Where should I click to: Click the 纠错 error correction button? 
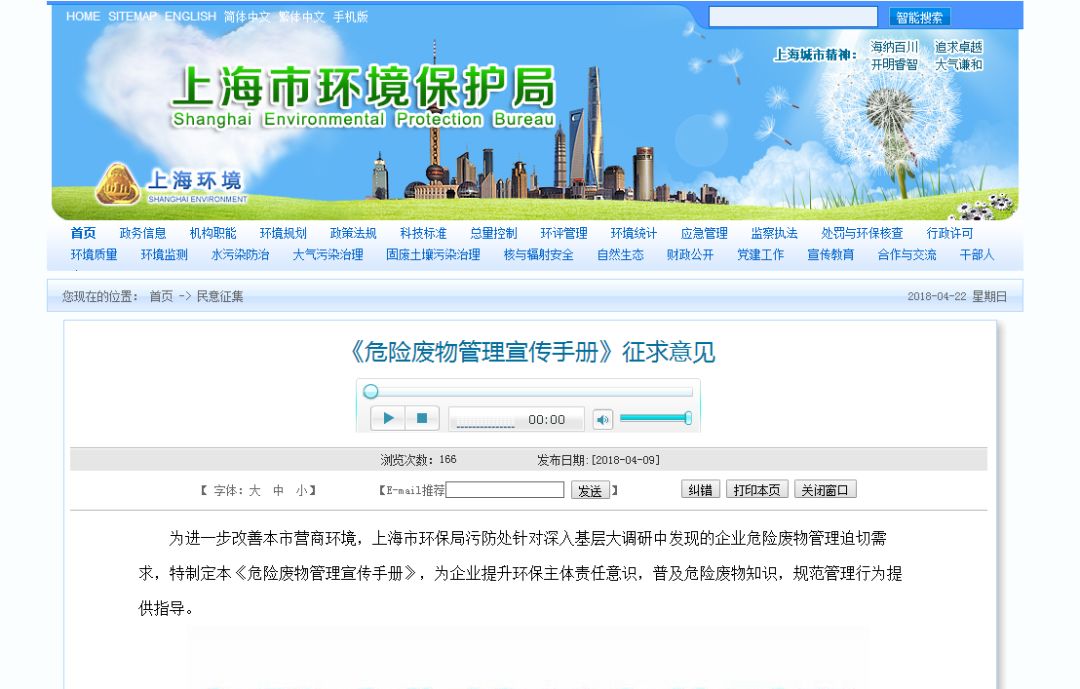[x=700, y=490]
